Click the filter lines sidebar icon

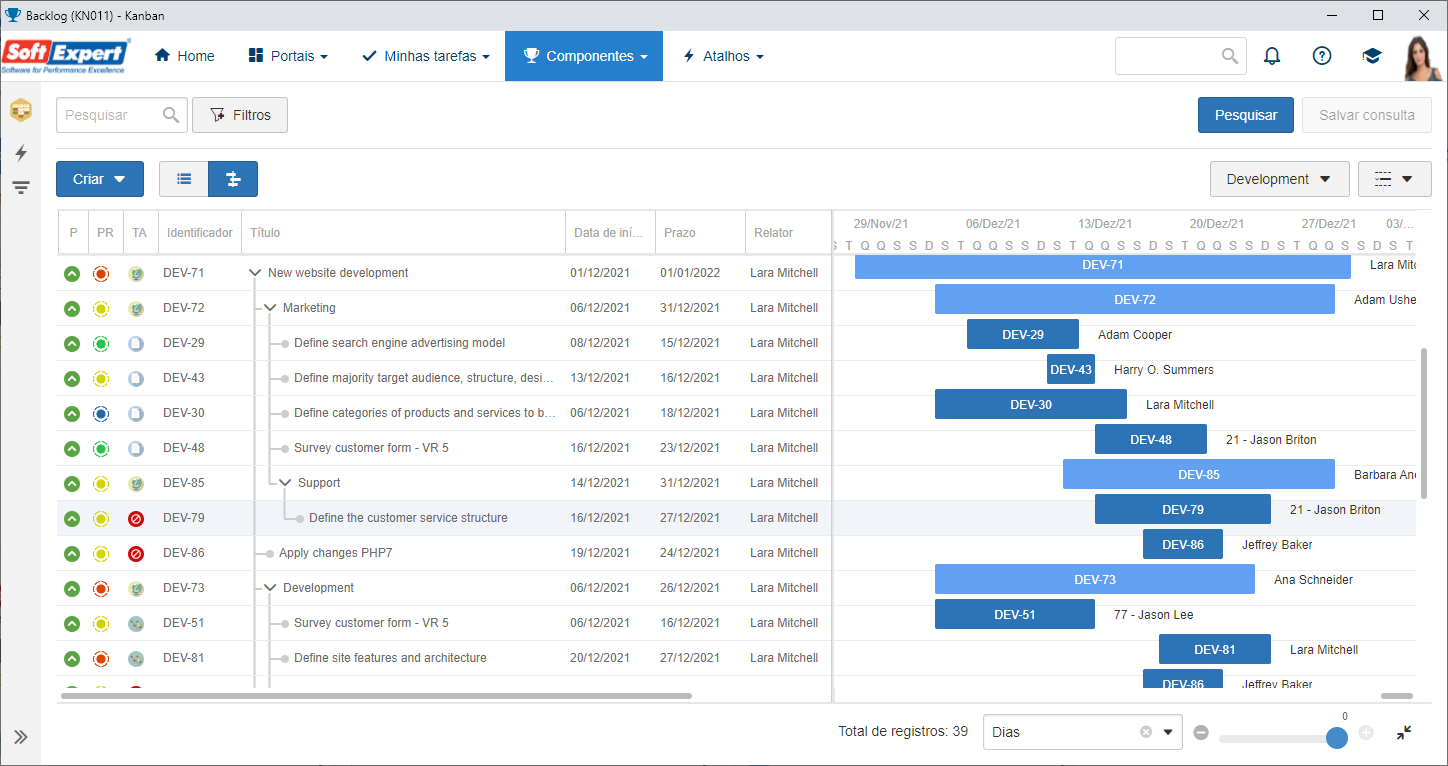(21, 187)
